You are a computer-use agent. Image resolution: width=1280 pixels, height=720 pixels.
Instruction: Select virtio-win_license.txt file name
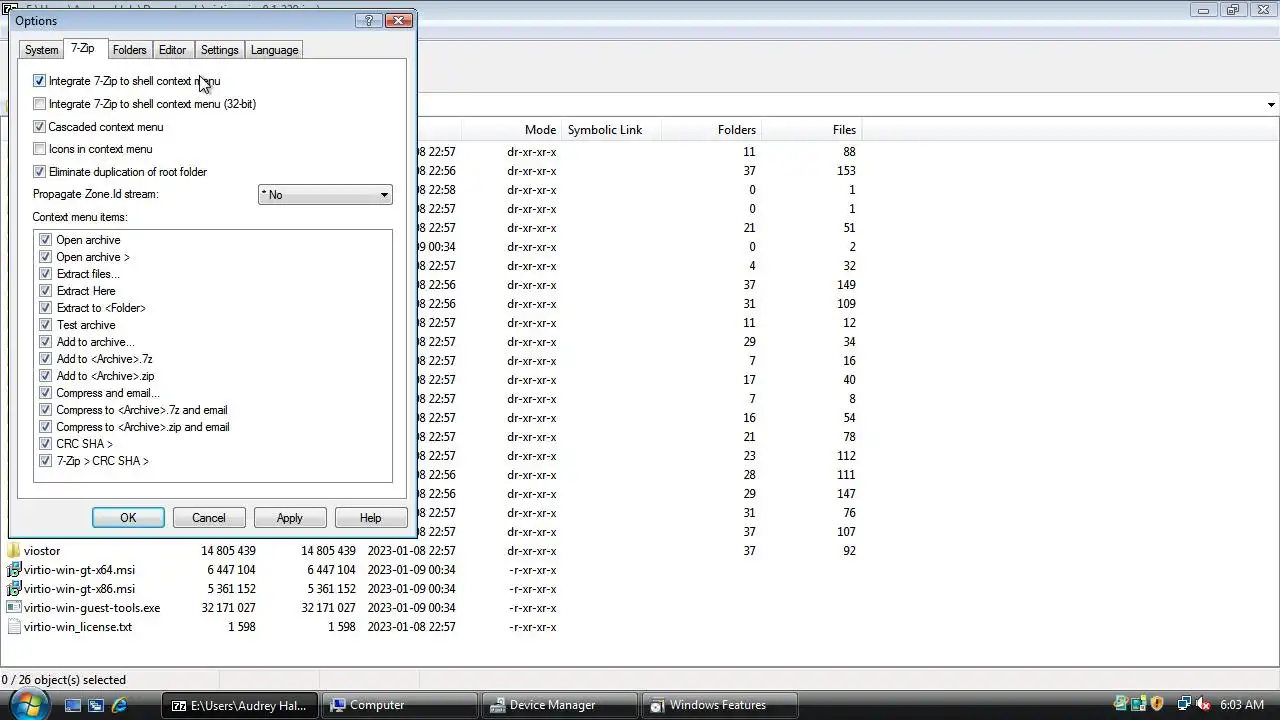pos(78,627)
